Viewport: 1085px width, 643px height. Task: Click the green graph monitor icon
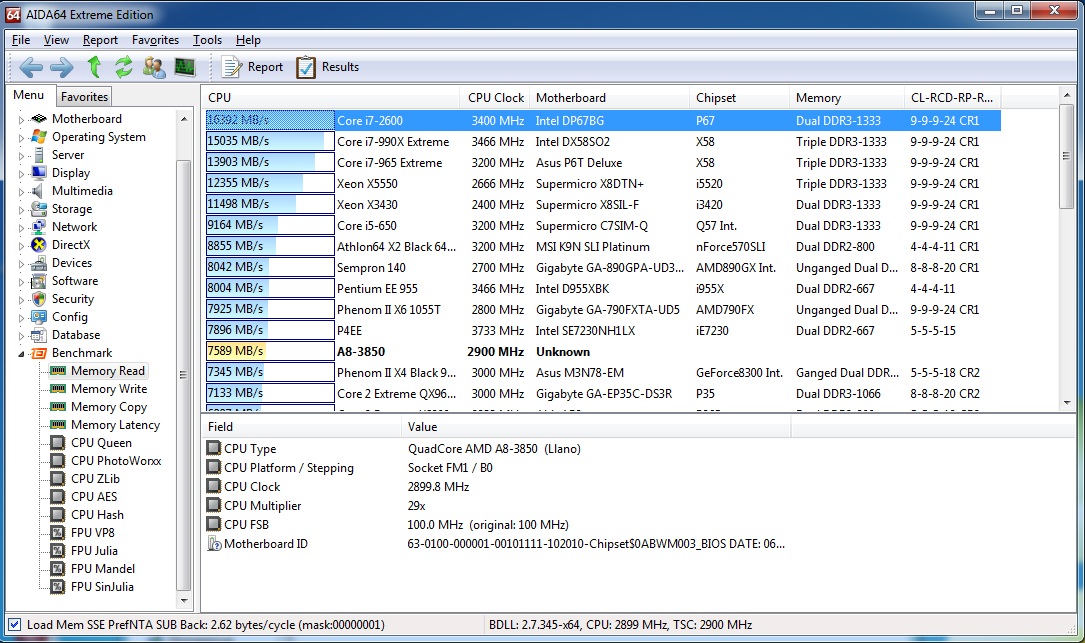[184, 67]
